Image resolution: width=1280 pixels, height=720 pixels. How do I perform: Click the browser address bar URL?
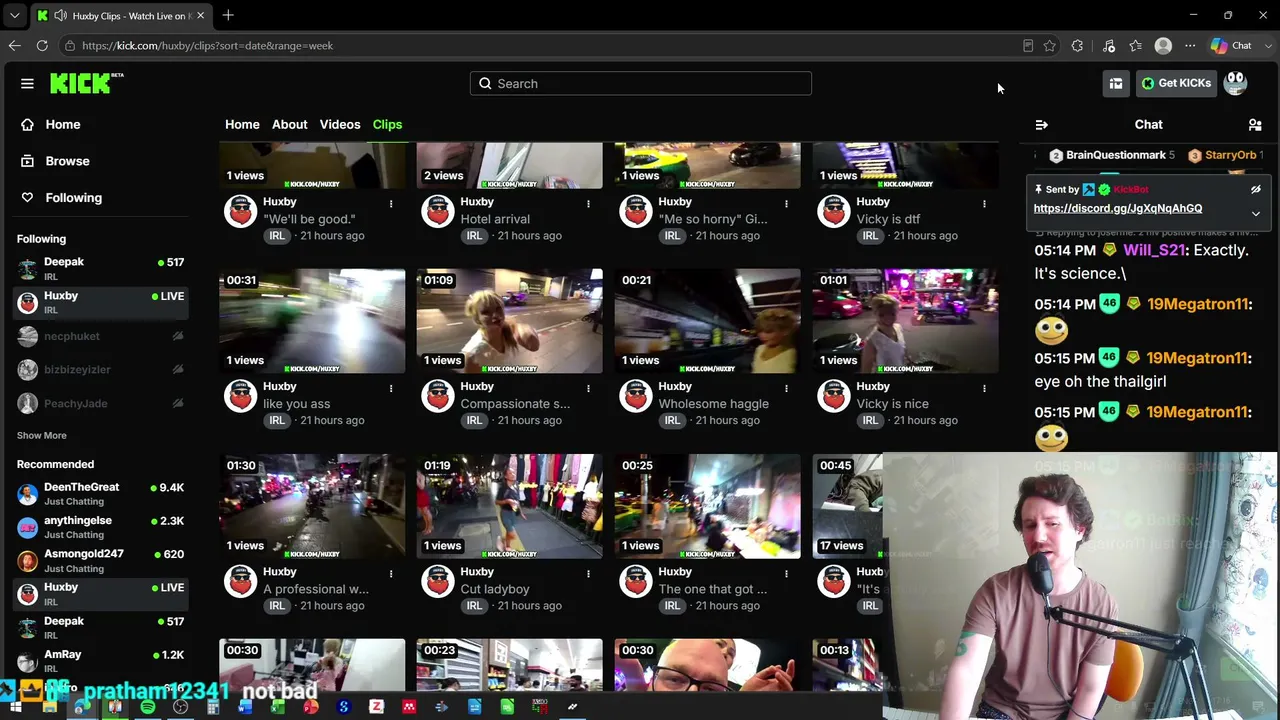click(207, 46)
